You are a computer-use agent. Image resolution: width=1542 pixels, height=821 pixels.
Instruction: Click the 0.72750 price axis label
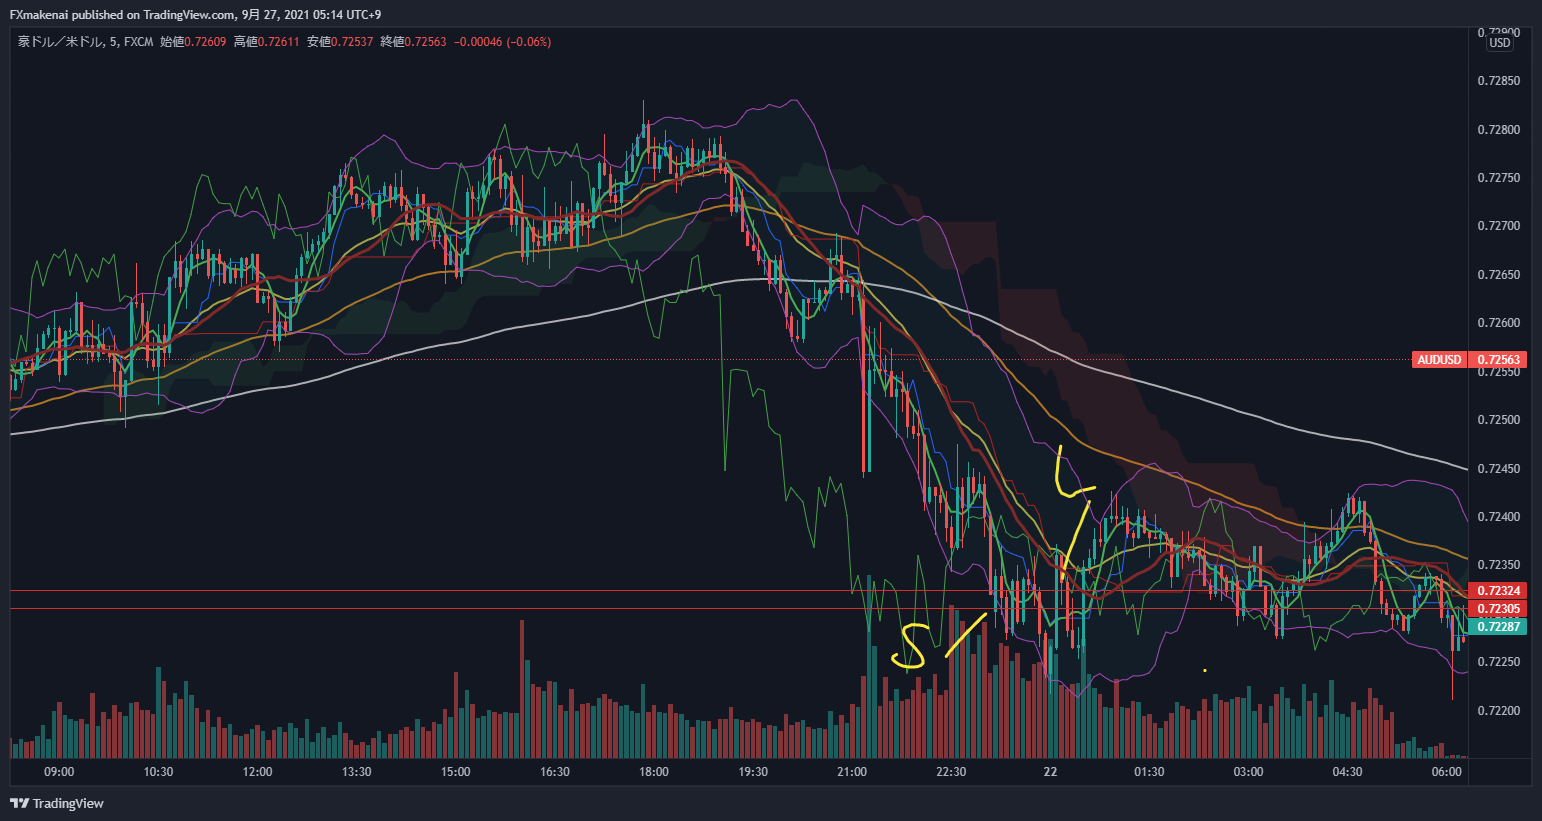(1498, 178)
